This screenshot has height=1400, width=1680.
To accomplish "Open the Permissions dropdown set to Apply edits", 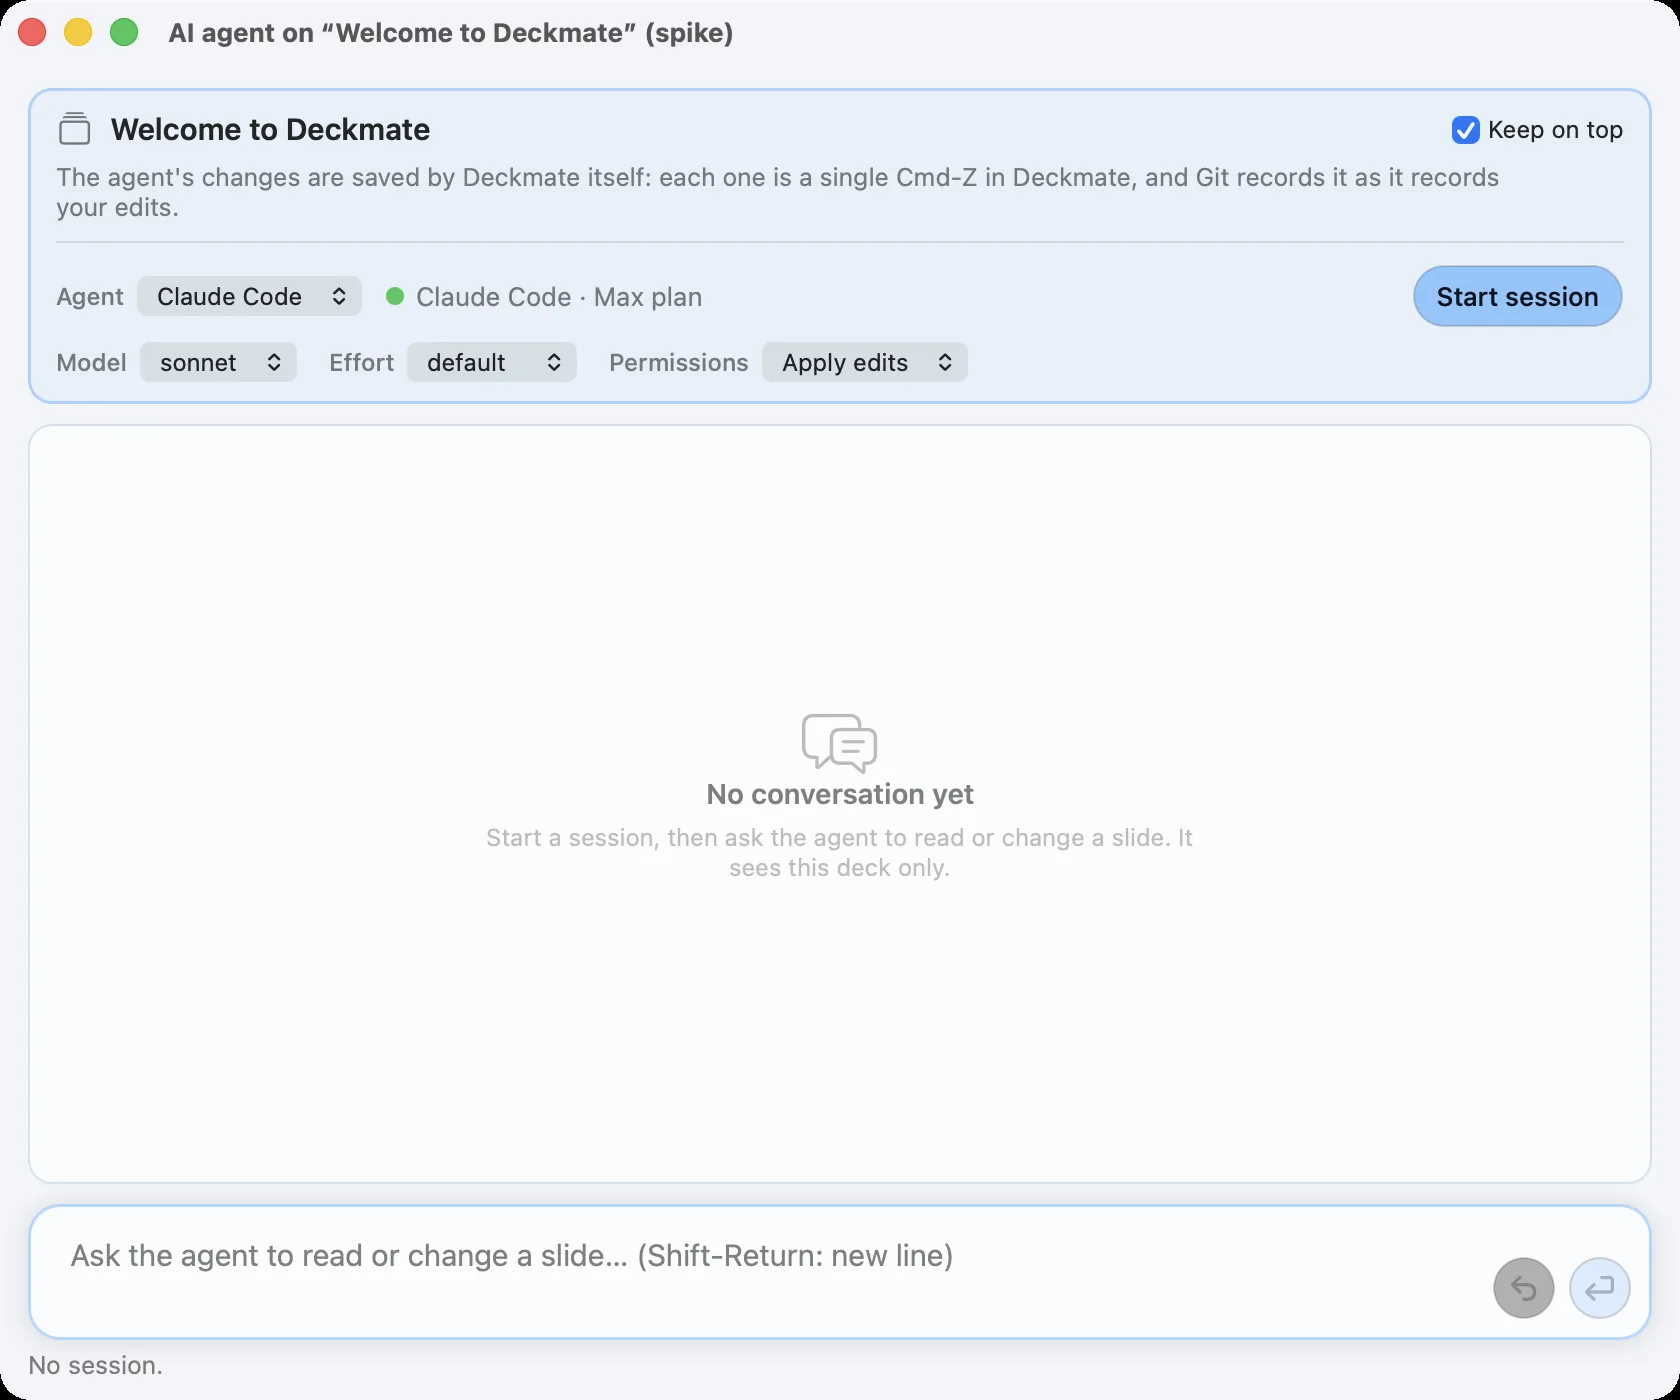I will click(x=865, y=362).
